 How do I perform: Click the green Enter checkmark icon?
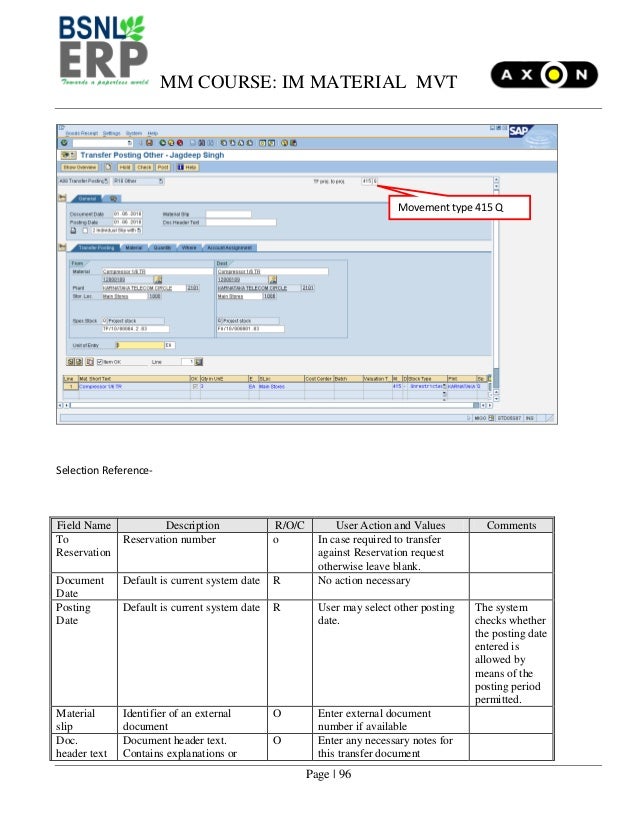pos(64,143)
